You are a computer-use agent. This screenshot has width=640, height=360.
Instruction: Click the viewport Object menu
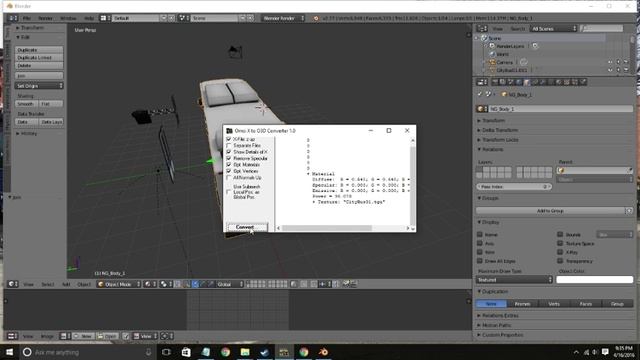coord(84,284)
